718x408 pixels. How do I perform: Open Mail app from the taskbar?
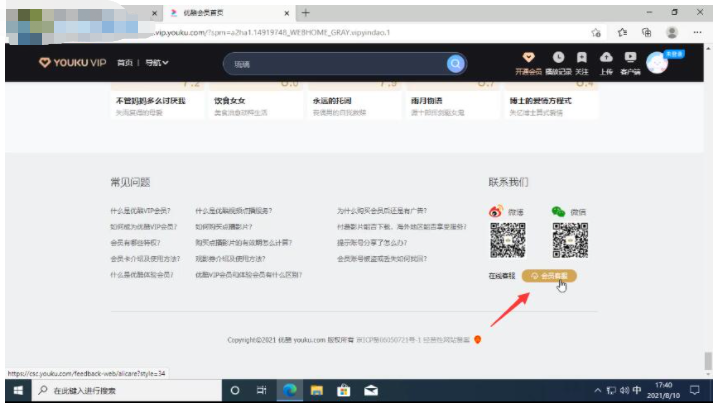pos(371,390)
